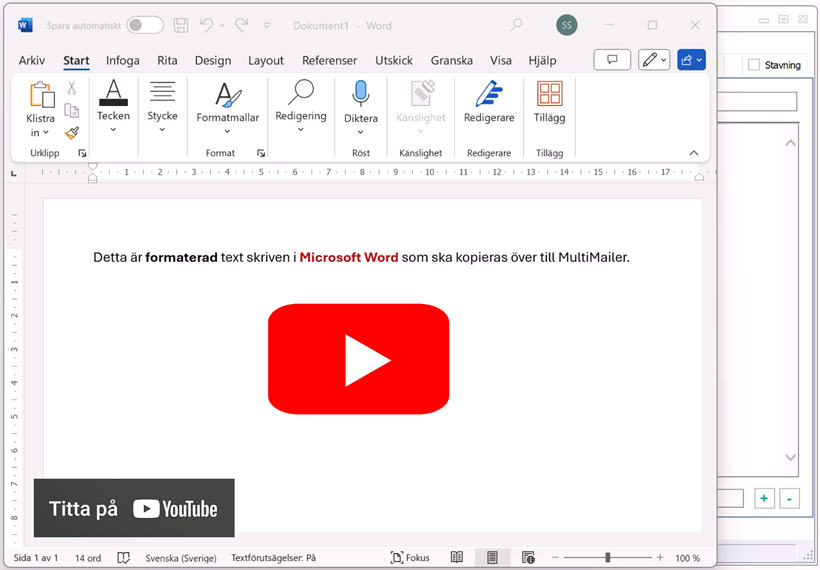The image size is (820, 570).
Task: Click the redo arrow icon
Action: coord(242,25)
